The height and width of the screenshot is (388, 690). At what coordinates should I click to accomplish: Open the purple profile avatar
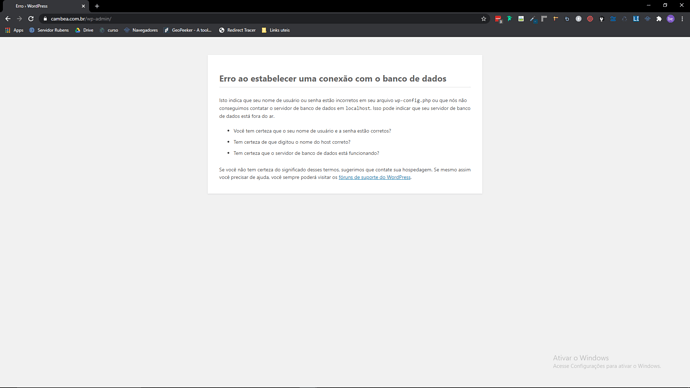coord(671,19)
